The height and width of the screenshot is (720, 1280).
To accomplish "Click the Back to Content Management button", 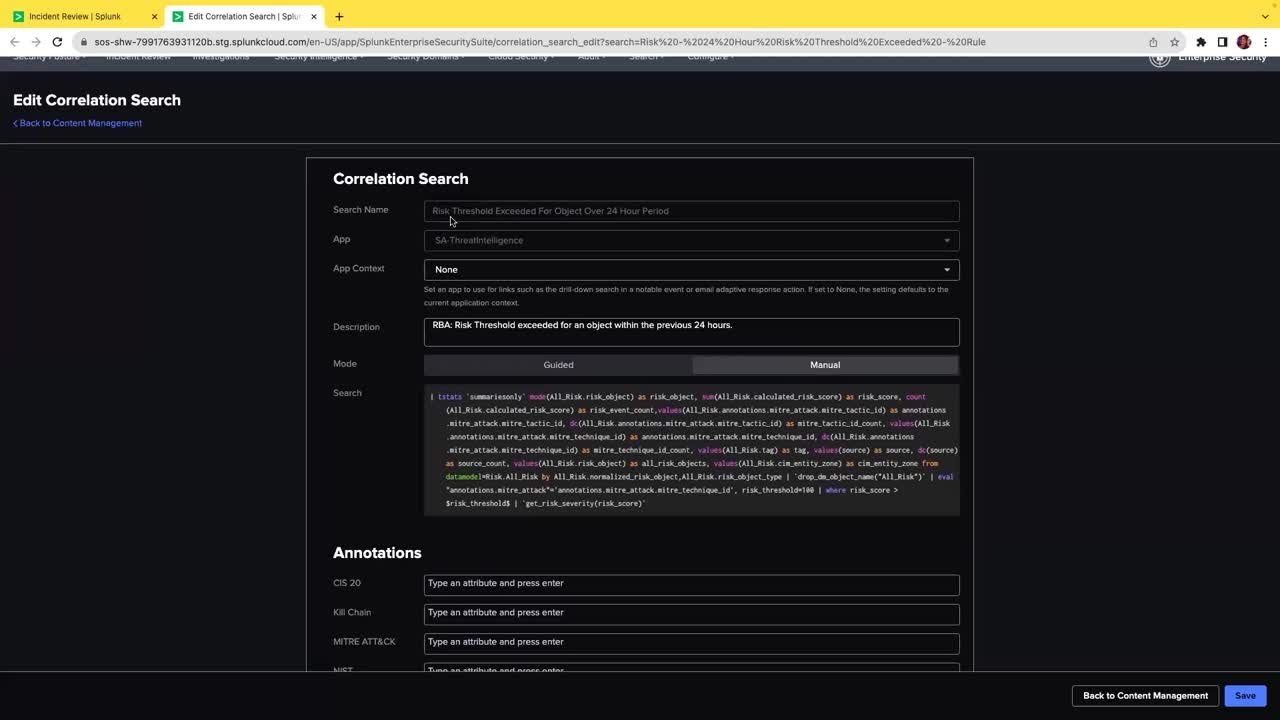I will tap(1145, 696).
